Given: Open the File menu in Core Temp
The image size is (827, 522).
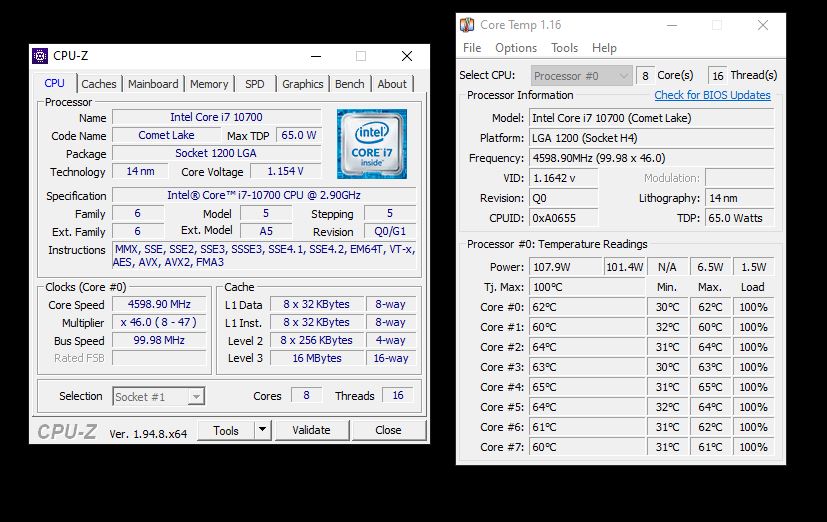Looking at the screenshot, I should (x=472, y=47).
